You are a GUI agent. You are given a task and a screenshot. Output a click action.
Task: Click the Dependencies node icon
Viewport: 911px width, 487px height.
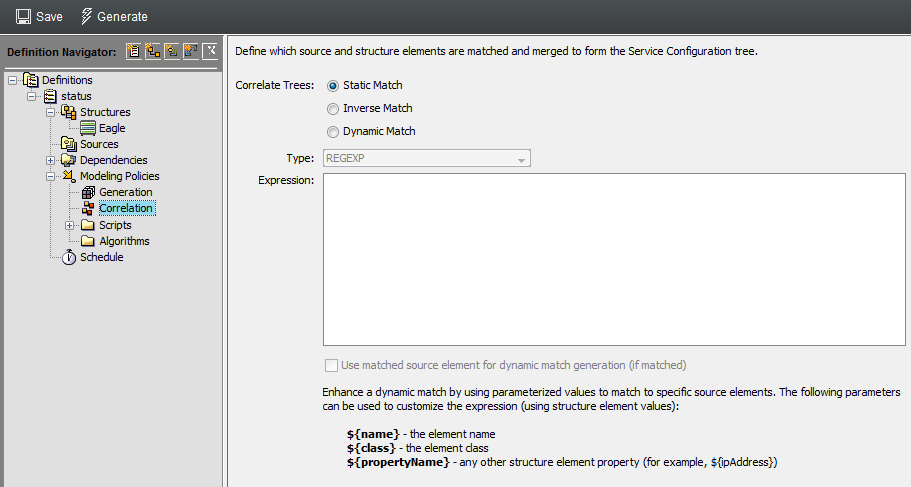point(69,160)
